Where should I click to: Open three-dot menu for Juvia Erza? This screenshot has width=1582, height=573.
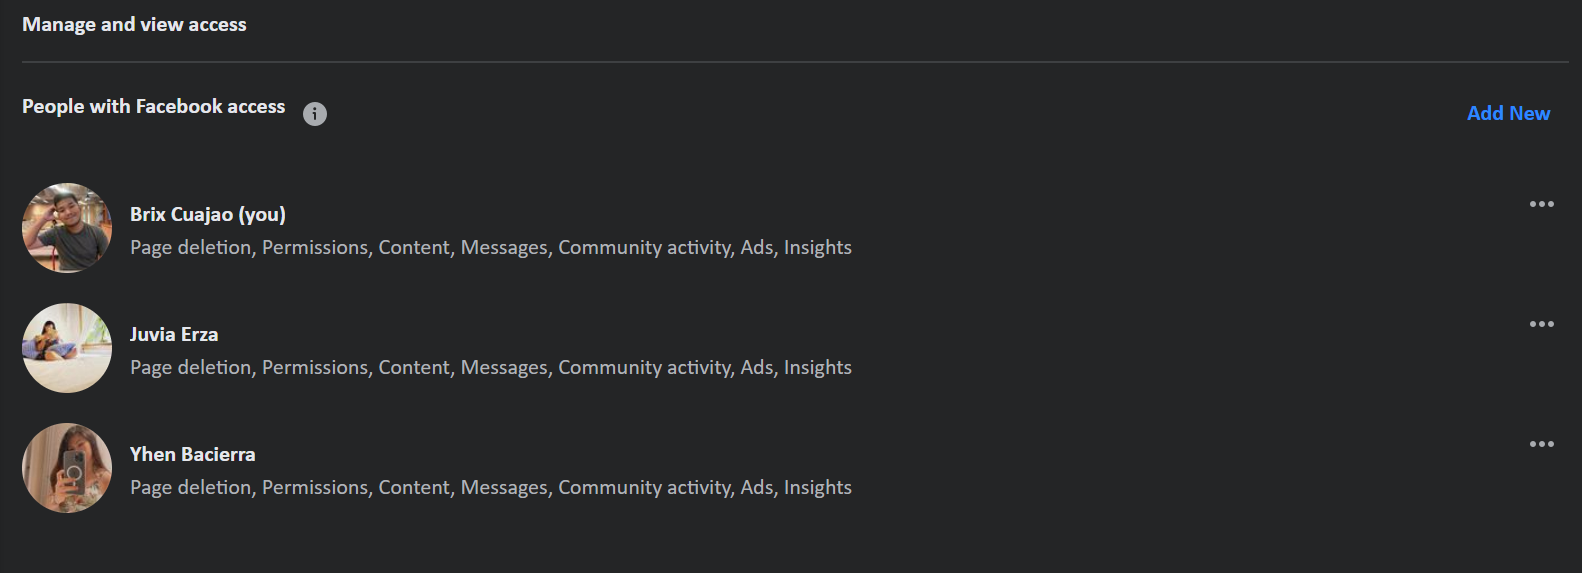[1541, 324]
